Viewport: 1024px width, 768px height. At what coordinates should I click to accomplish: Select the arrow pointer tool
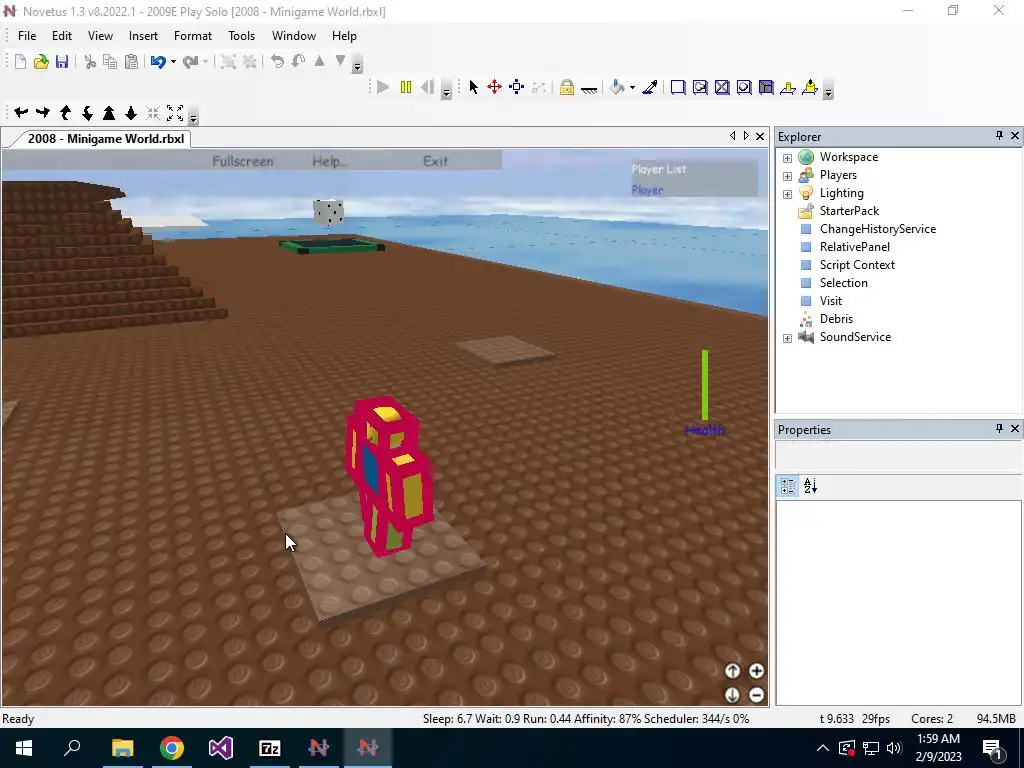473,87
